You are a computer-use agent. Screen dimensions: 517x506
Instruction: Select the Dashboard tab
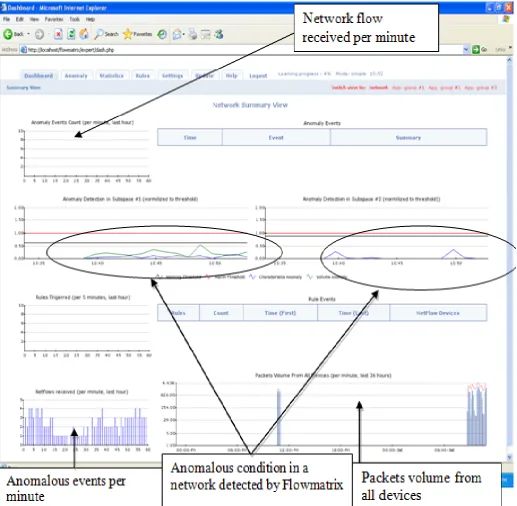coord(39,76)
